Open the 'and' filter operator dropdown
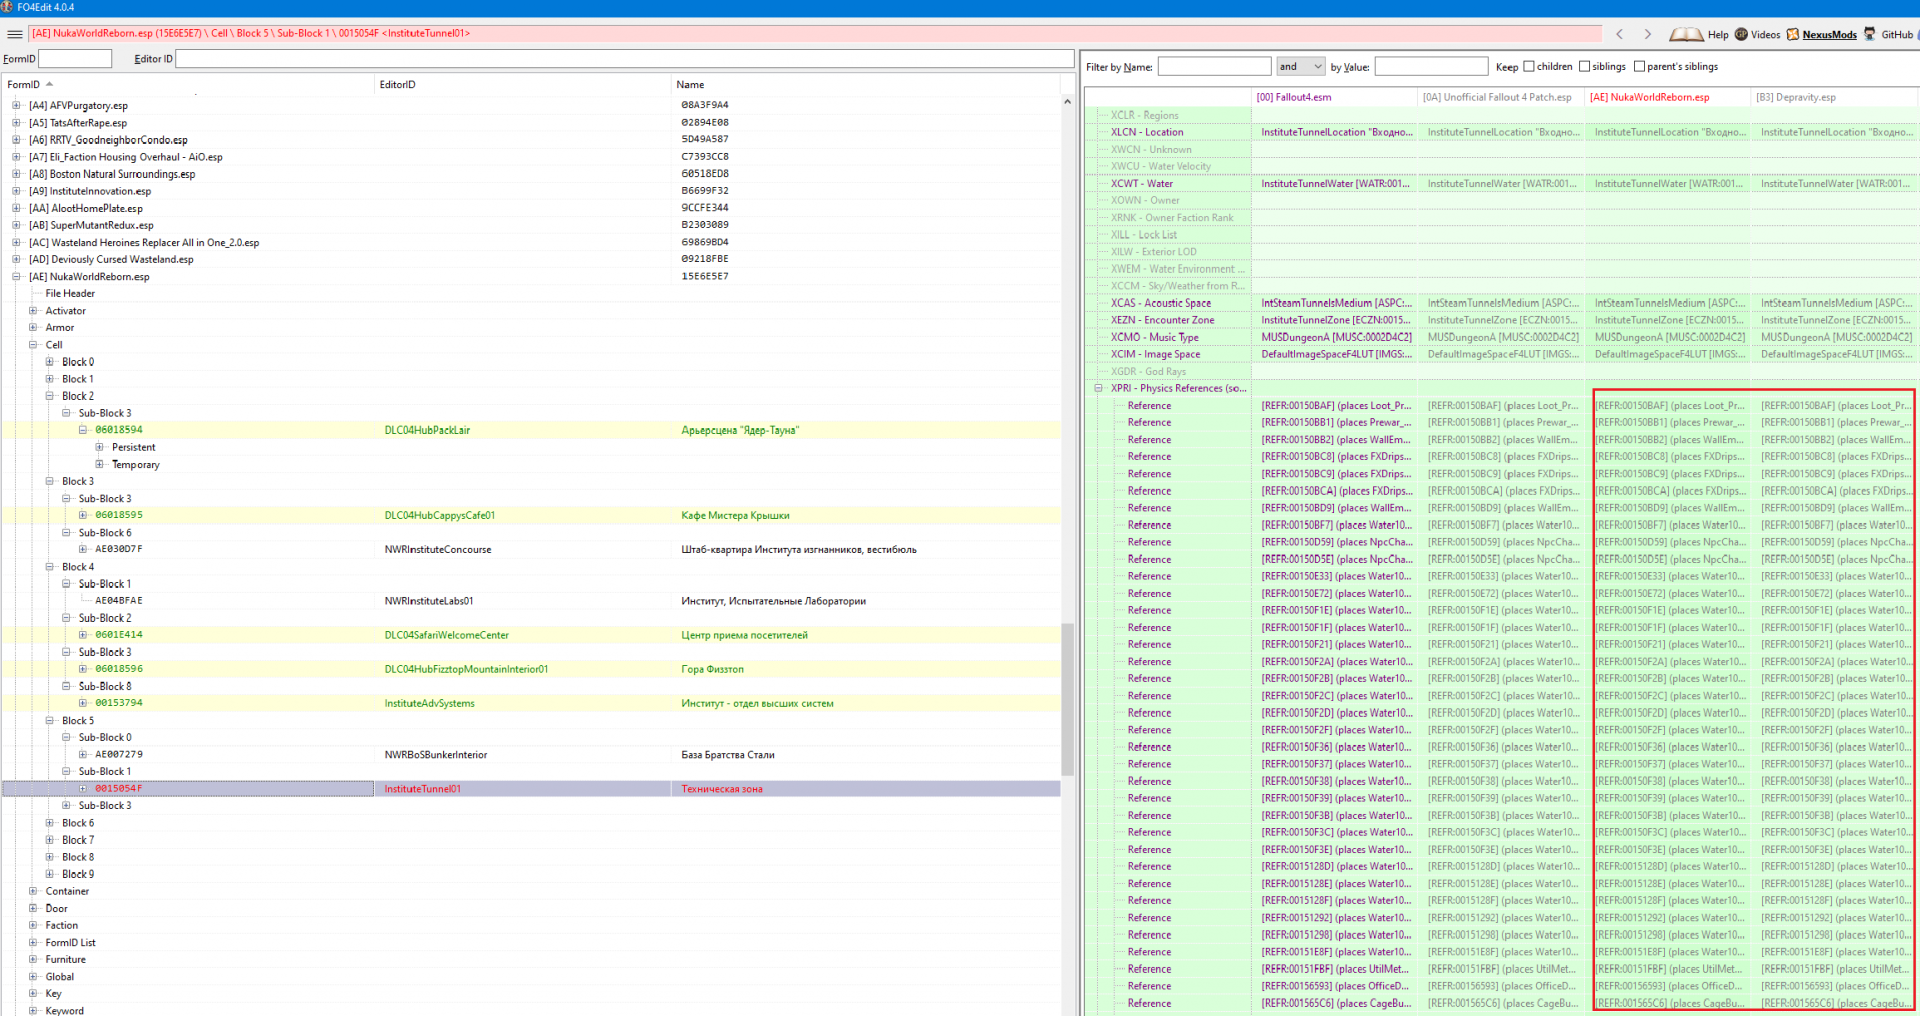This screenshot has width=1920, height=1016. click(1301, 67)
